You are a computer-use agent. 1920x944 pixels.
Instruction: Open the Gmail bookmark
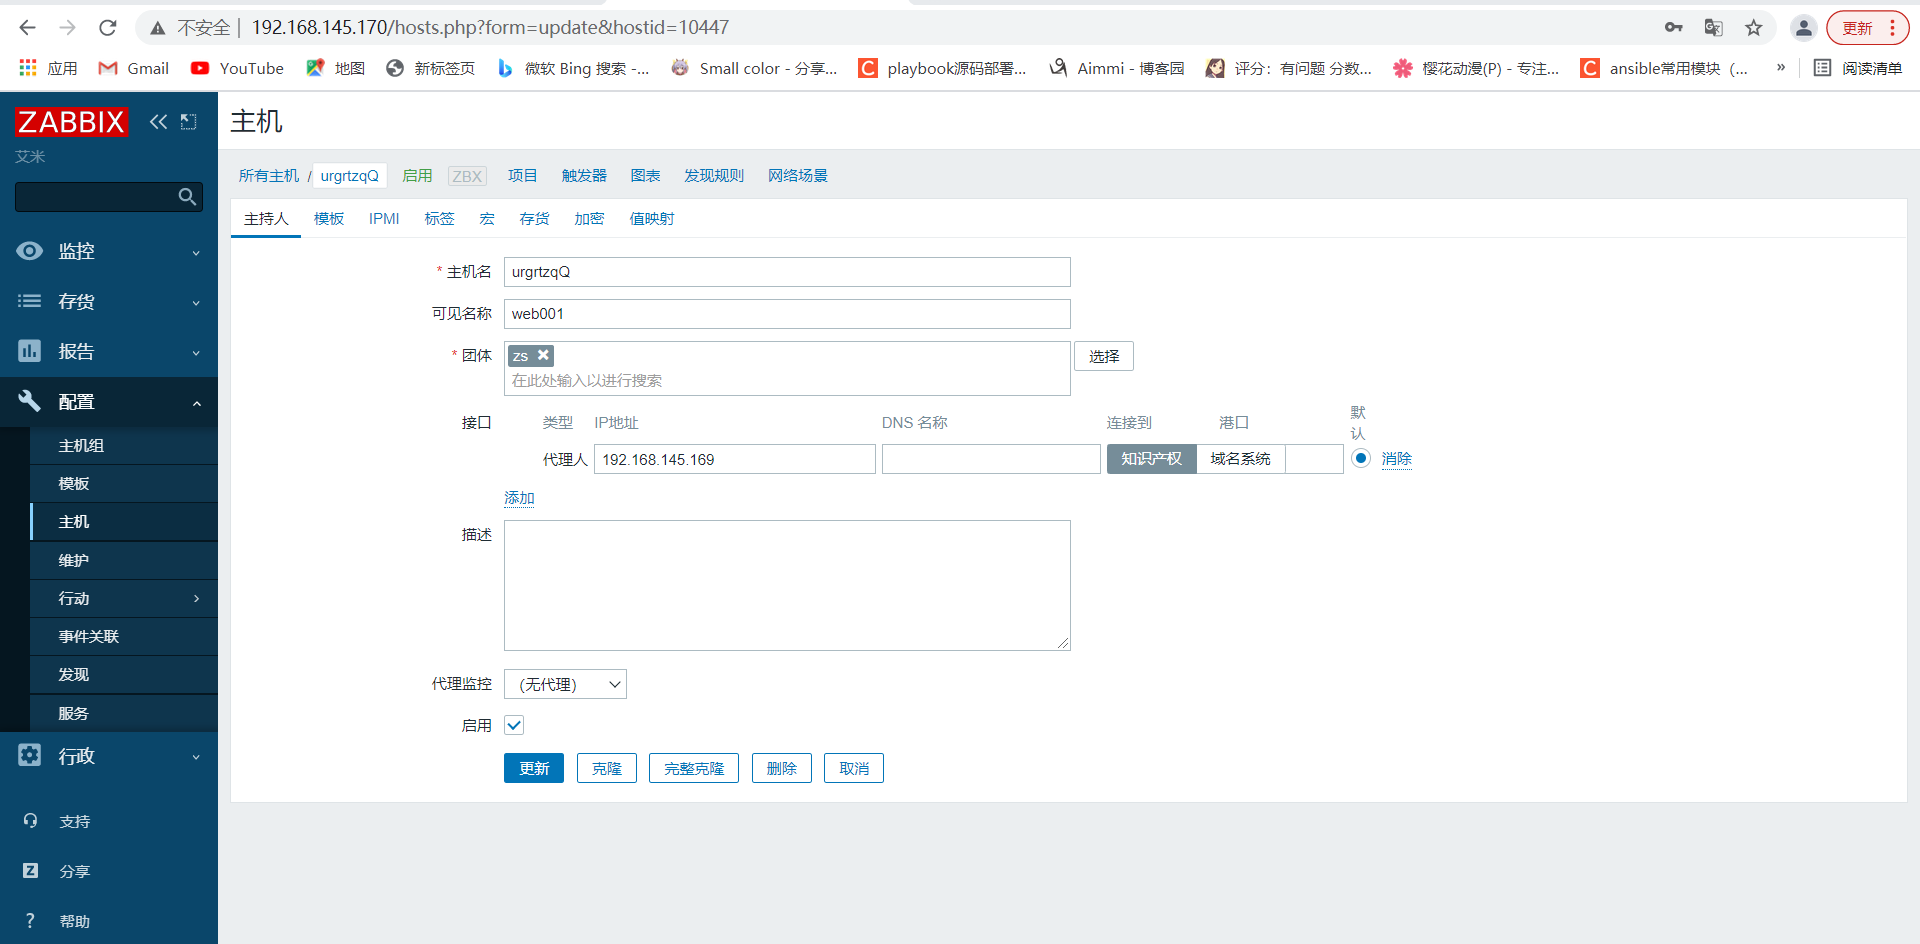coord(134,68)
